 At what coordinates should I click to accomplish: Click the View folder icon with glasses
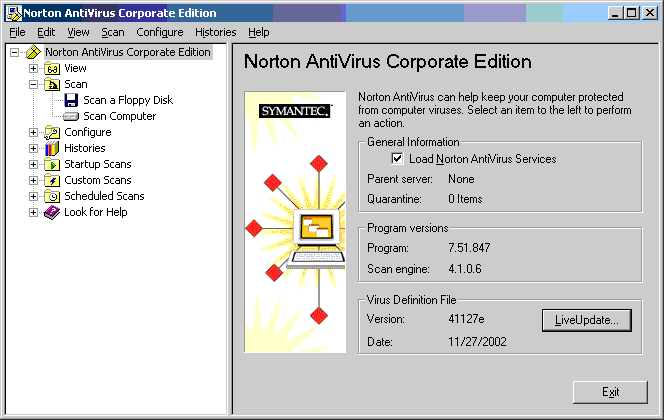(x=52, y=68)
